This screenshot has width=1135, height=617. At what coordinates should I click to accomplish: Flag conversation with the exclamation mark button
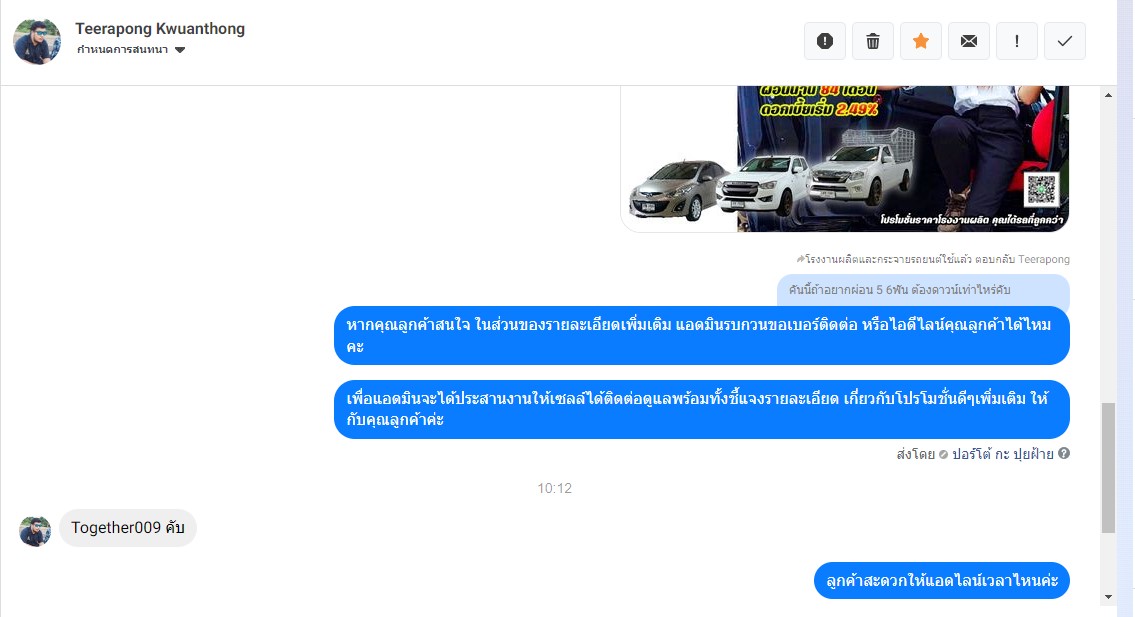click(1017, 41)
